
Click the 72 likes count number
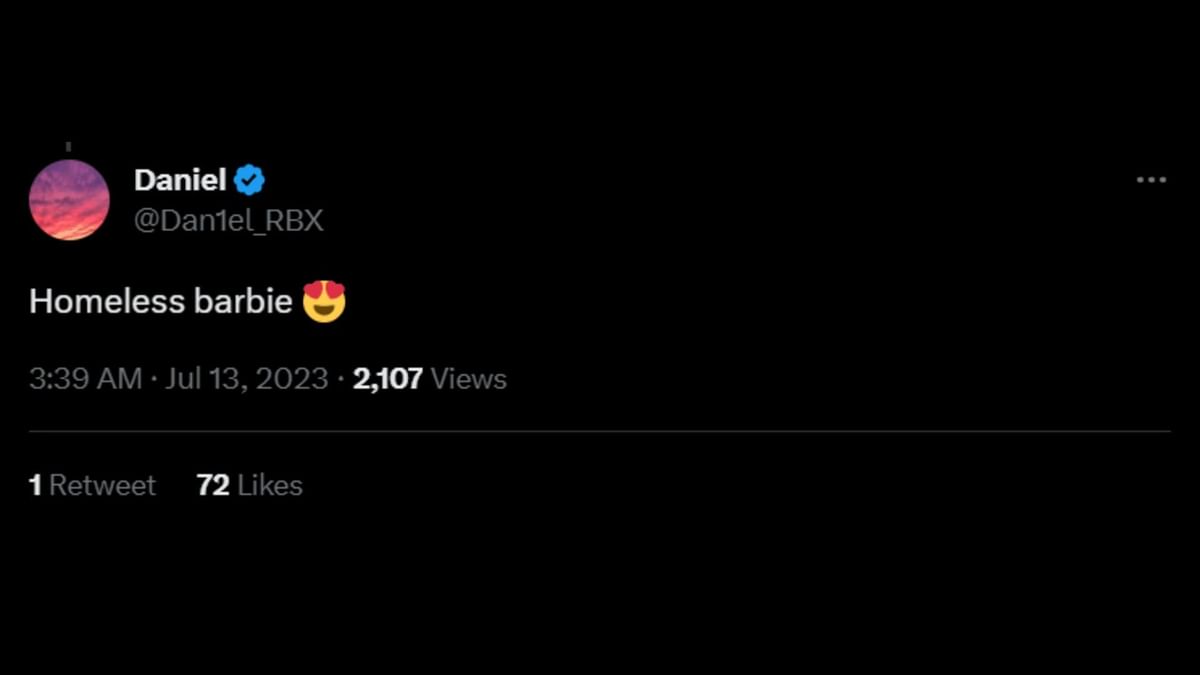(213, 486)
